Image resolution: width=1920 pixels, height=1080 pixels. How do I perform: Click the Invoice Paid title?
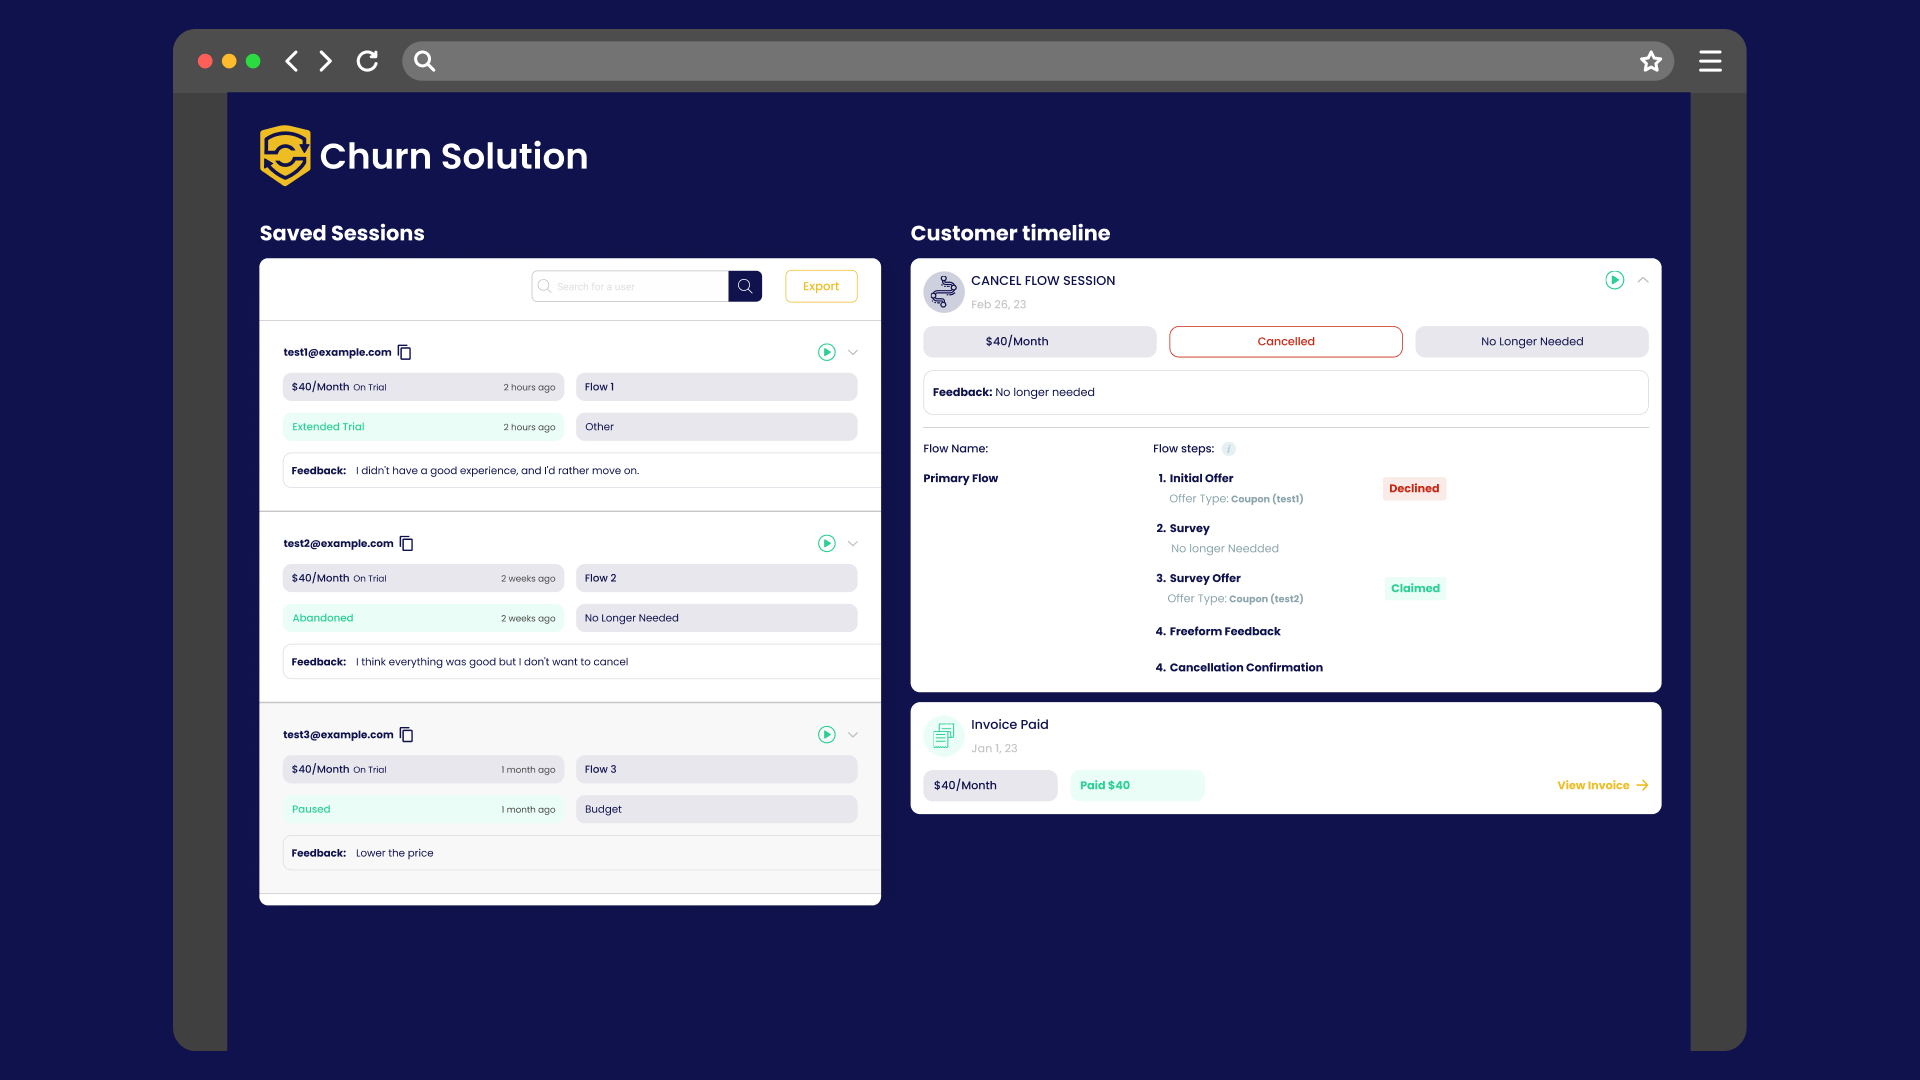(x=1009, y=724)
